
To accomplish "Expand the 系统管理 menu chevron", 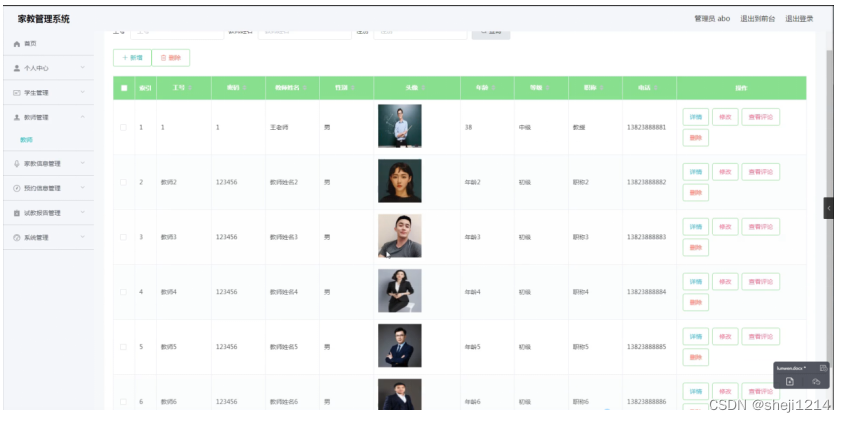I will tap(82, 238).
